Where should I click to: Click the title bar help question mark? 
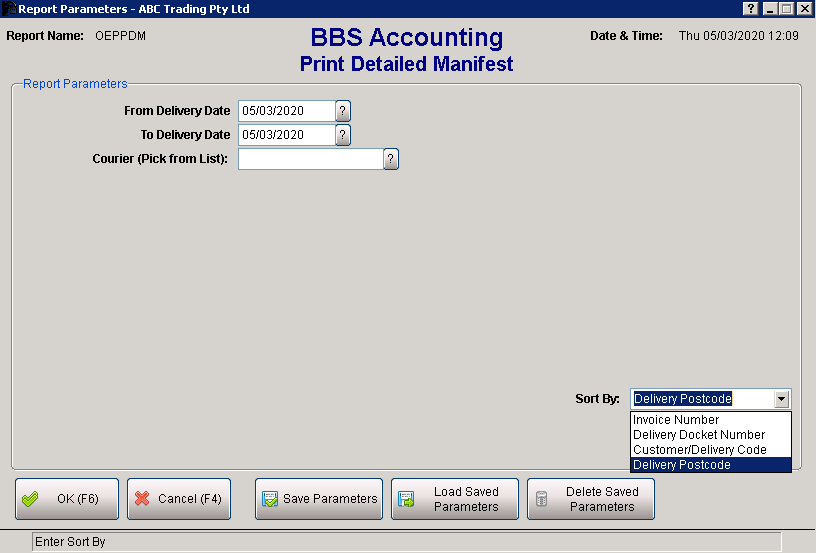click(751, 9)
